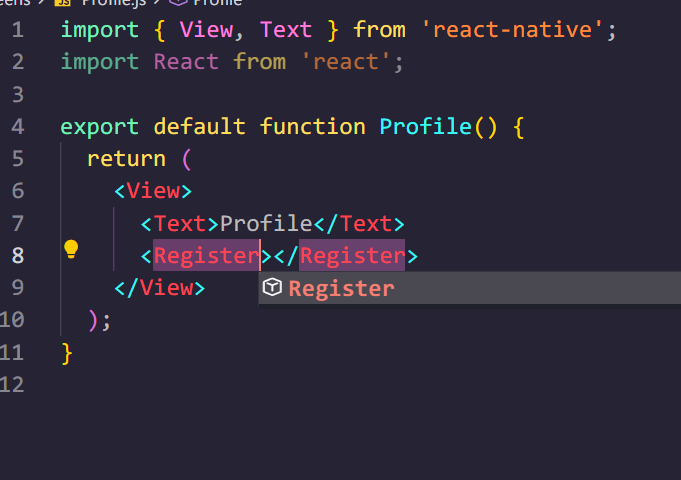This screenshot has width=681, height=480.
Task: Click the cube icon beside Register suggestion
Action: [x=272, y=288]
